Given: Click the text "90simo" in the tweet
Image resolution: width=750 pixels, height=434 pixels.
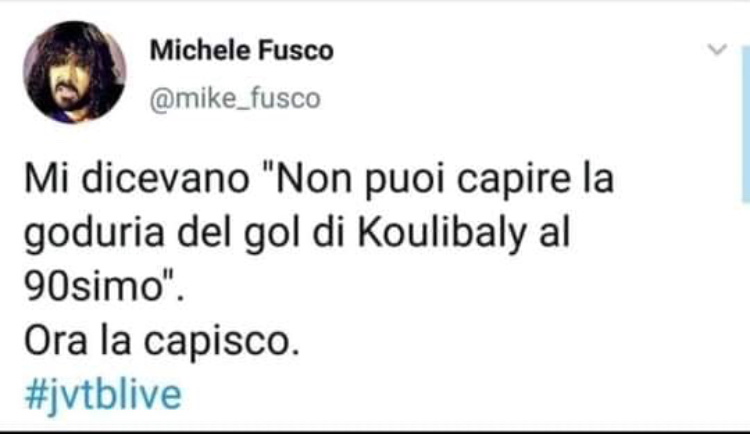Looking at the screenshot, I should click(93, 288).
